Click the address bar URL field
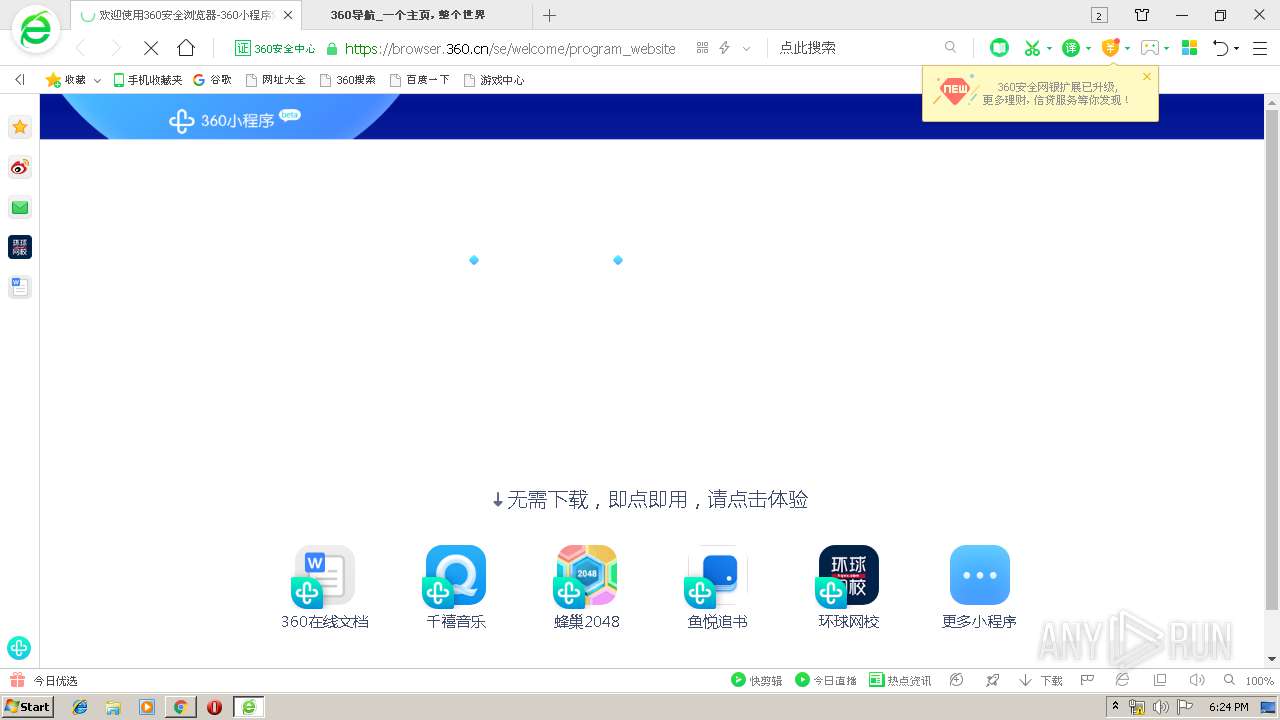The image size is (1280, 720). [510, 48]
